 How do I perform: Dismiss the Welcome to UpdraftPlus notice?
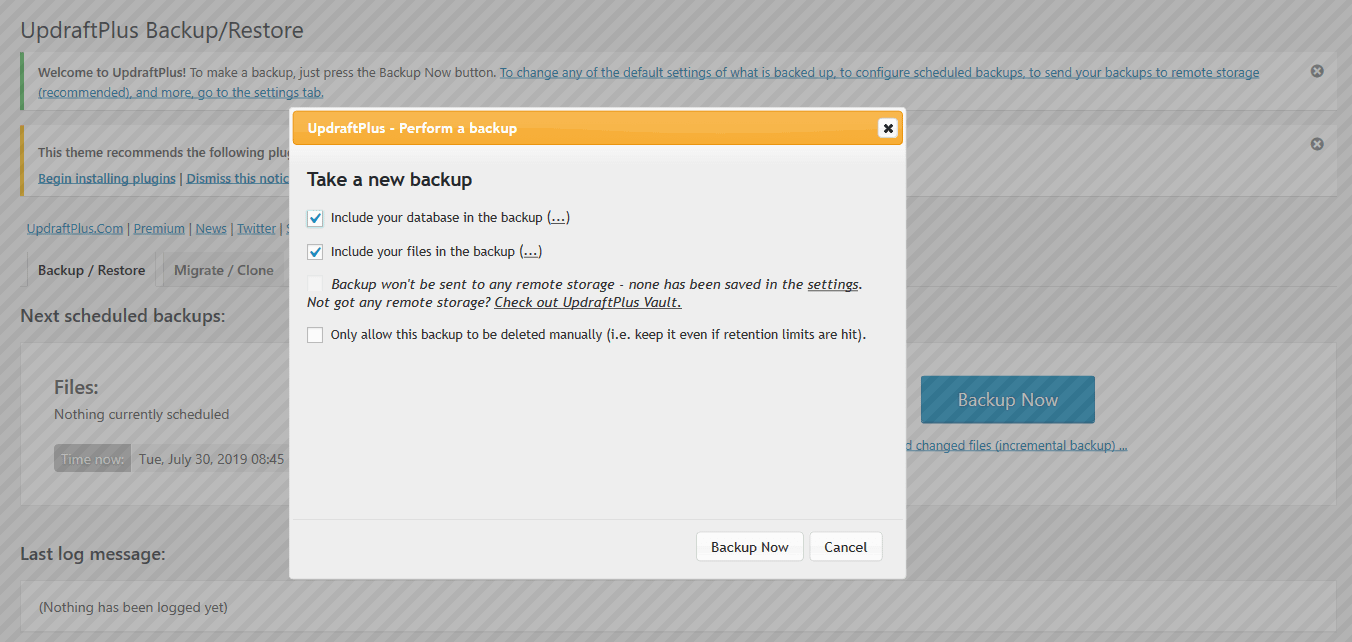[x=1317, y=71]
